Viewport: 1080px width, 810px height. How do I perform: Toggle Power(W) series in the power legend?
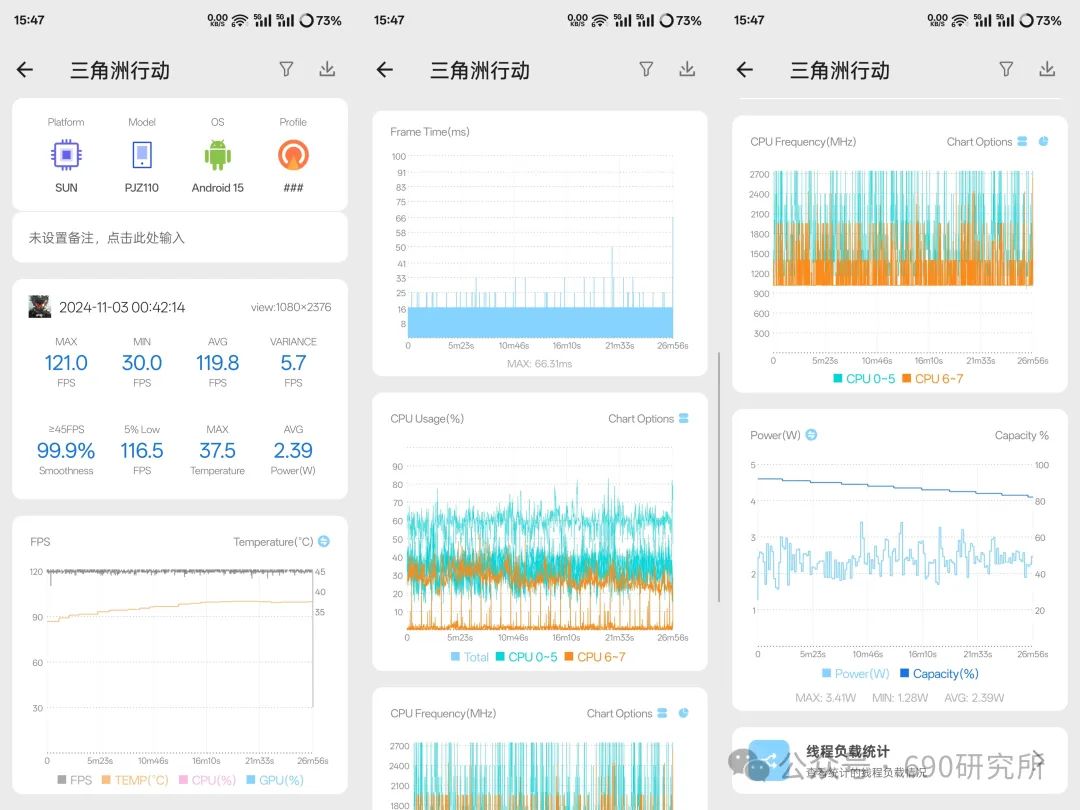855,673
